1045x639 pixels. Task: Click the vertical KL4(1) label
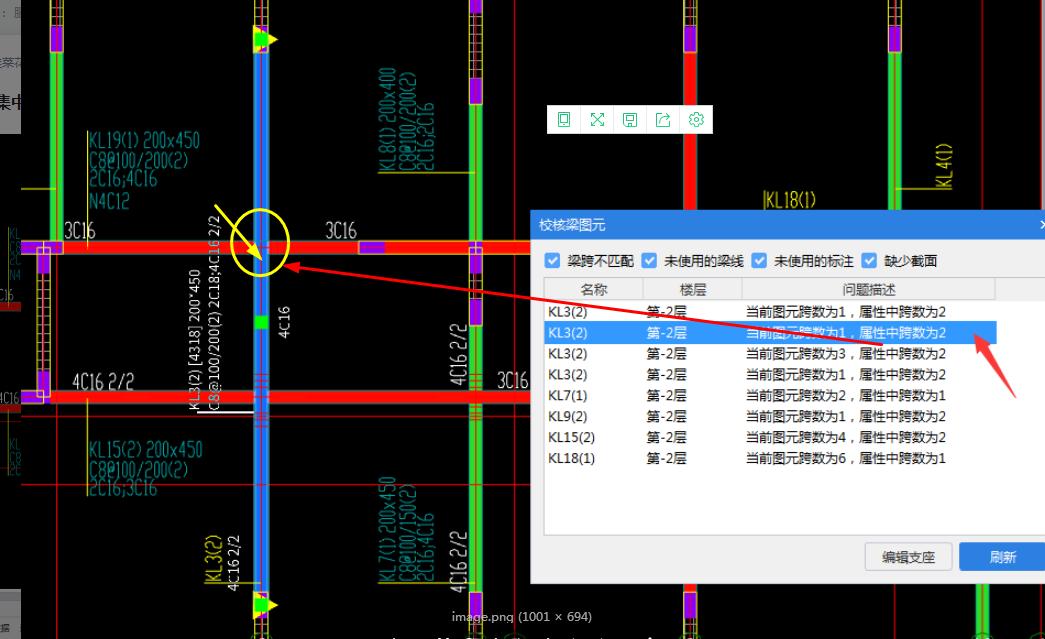click(944, 165)
